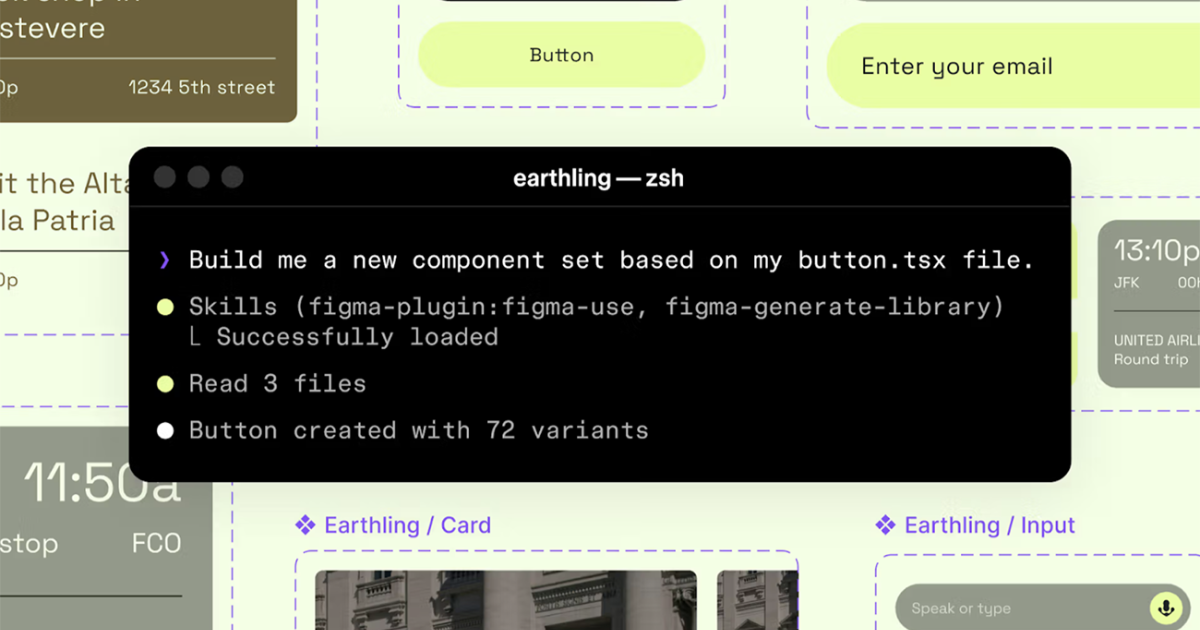Click the component icon beside Earthling / Input
This screenshot has width=1200, height=630.
pyautogui.click(x=885, y=525)
